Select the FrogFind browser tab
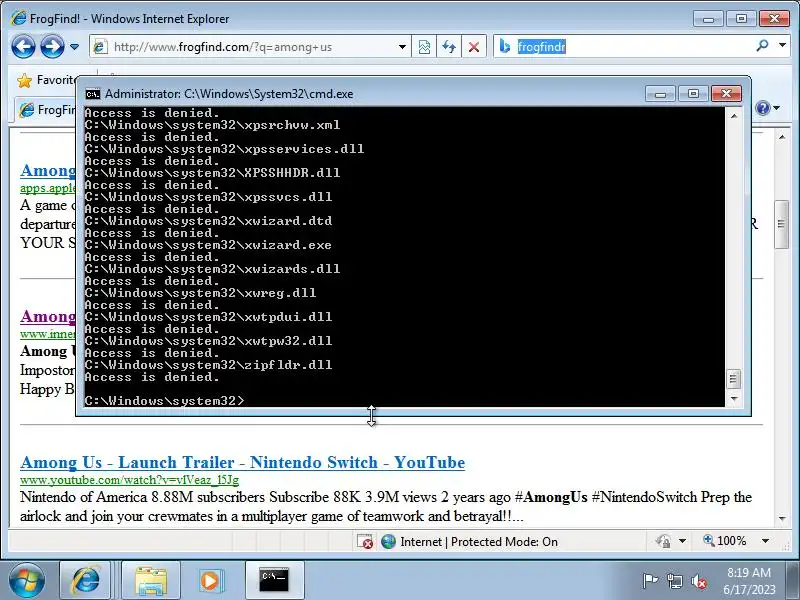Viewport: 800px width, 600px height. point(47,110)
